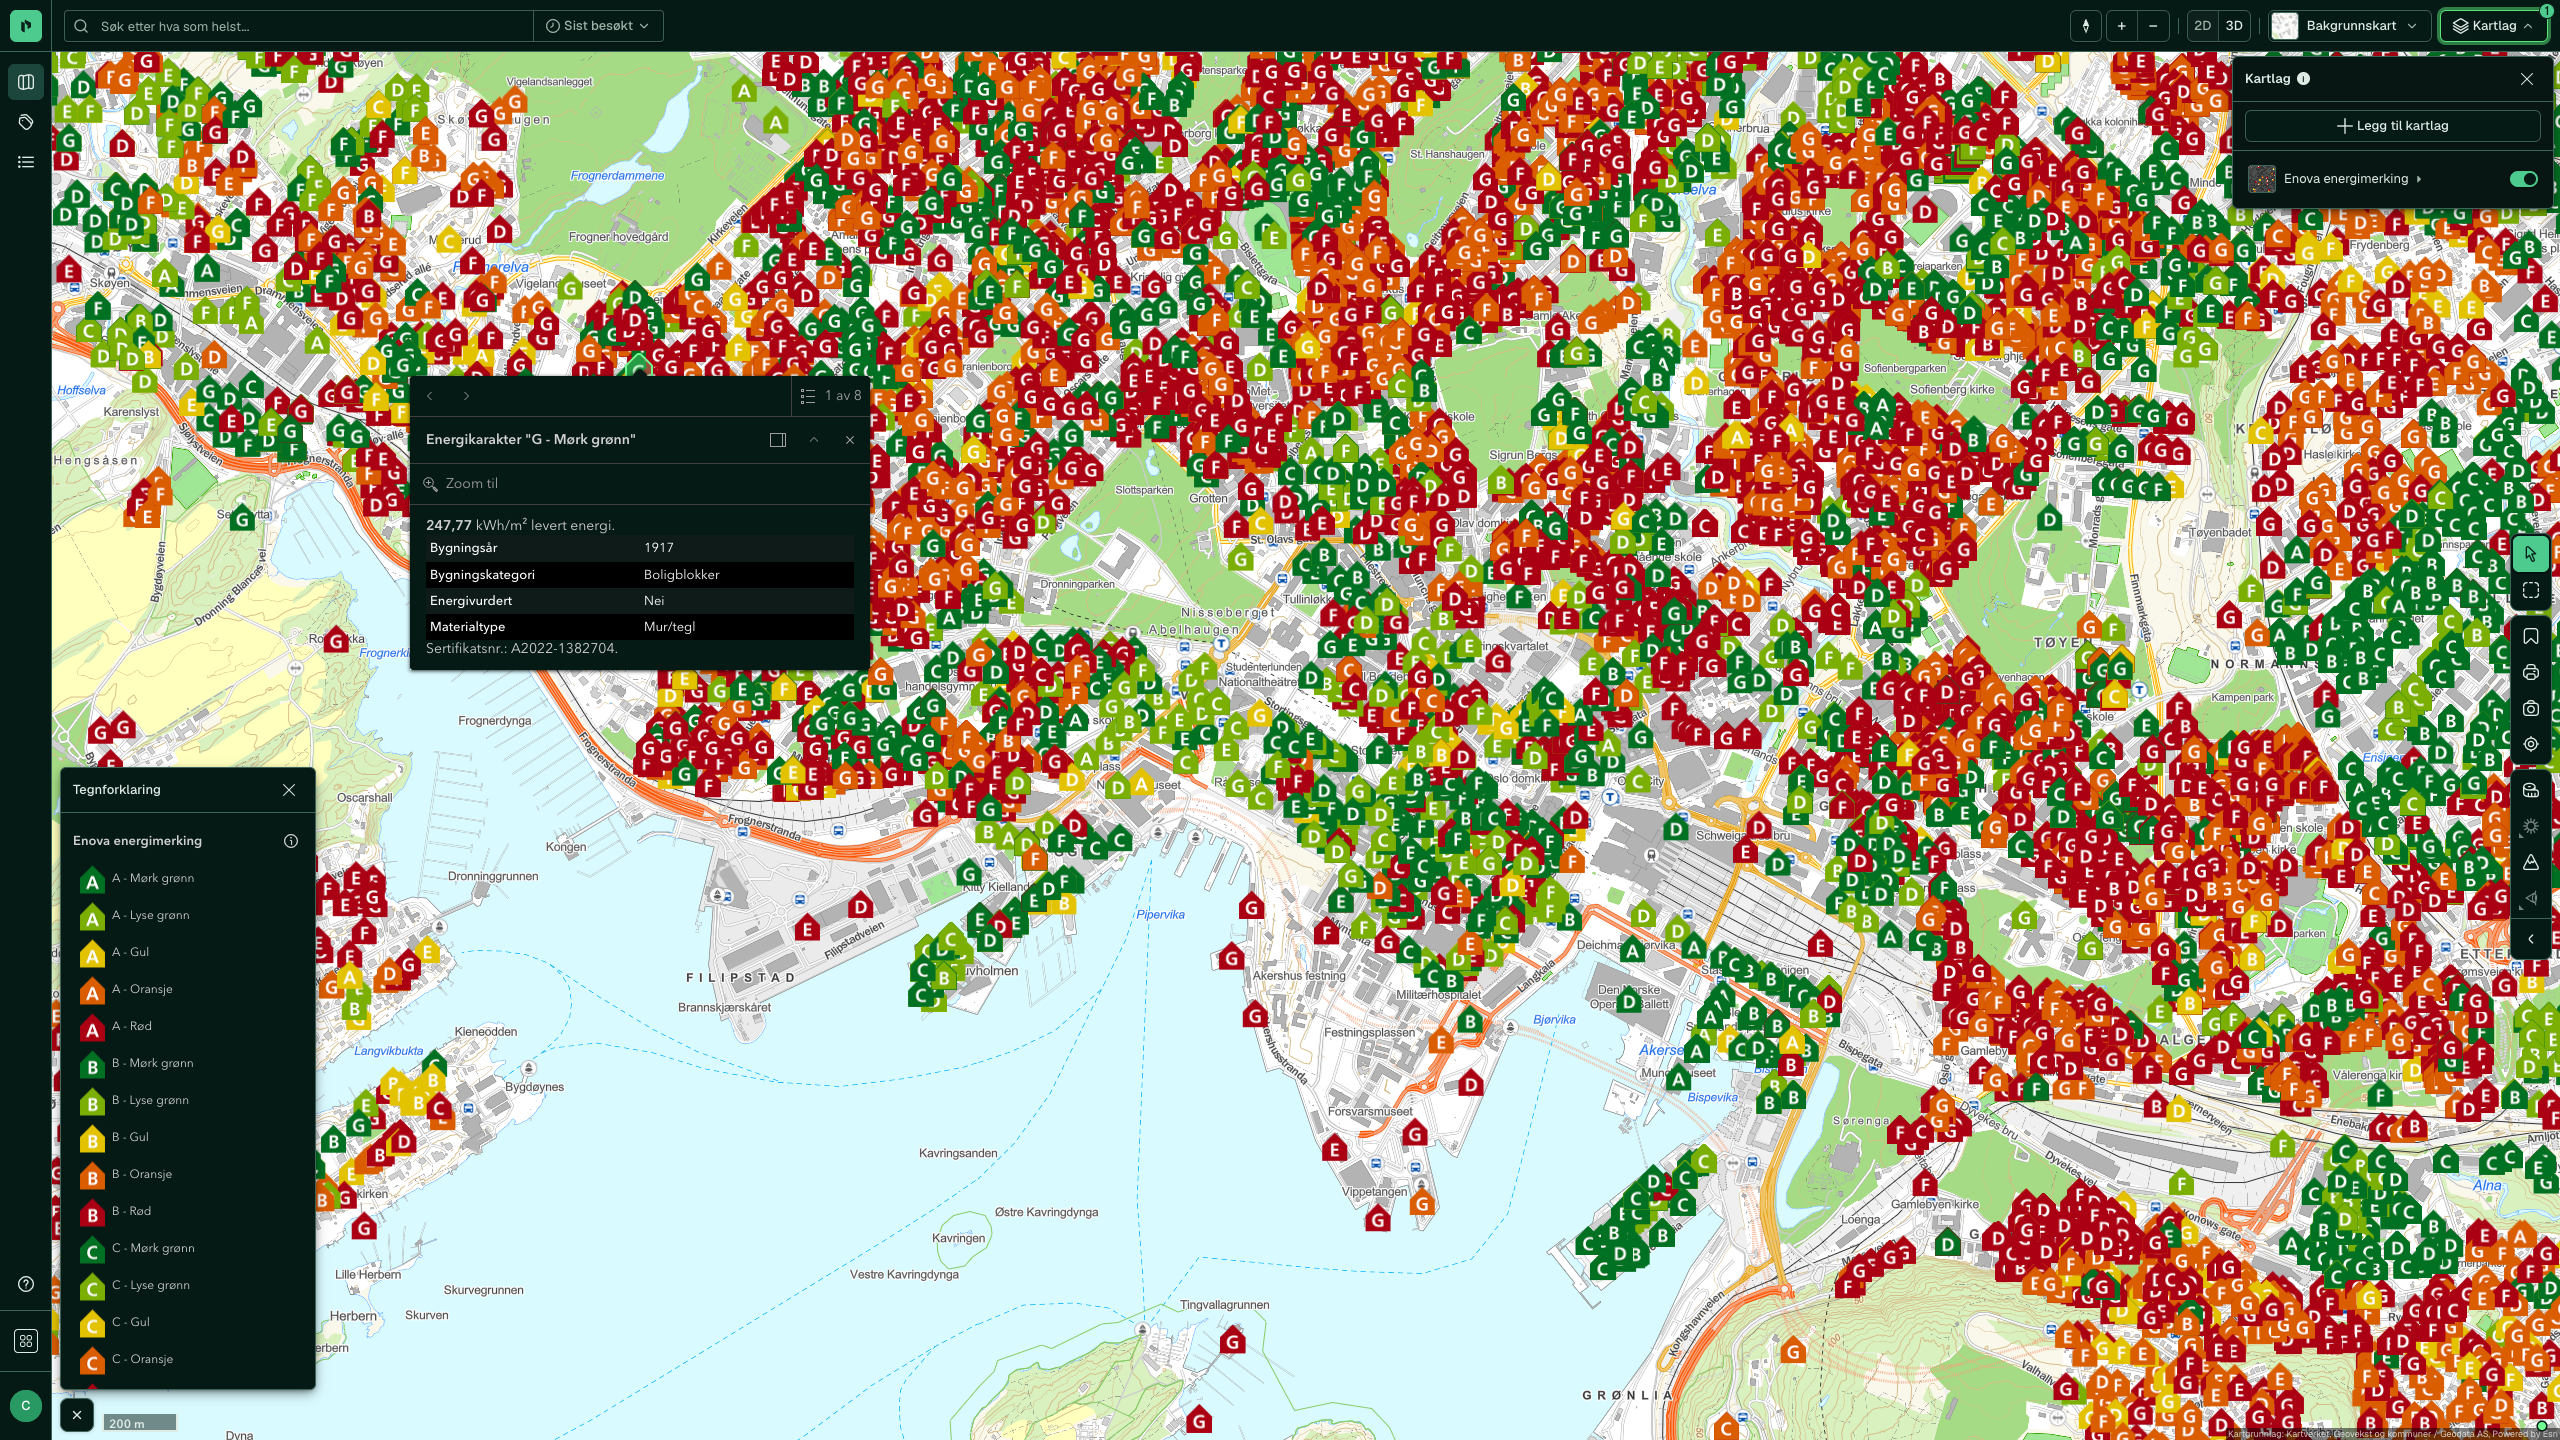Screen dimensions: 2560x1440
Task: Open the line-of-sight visibility tool
Action: (2531, 898)
